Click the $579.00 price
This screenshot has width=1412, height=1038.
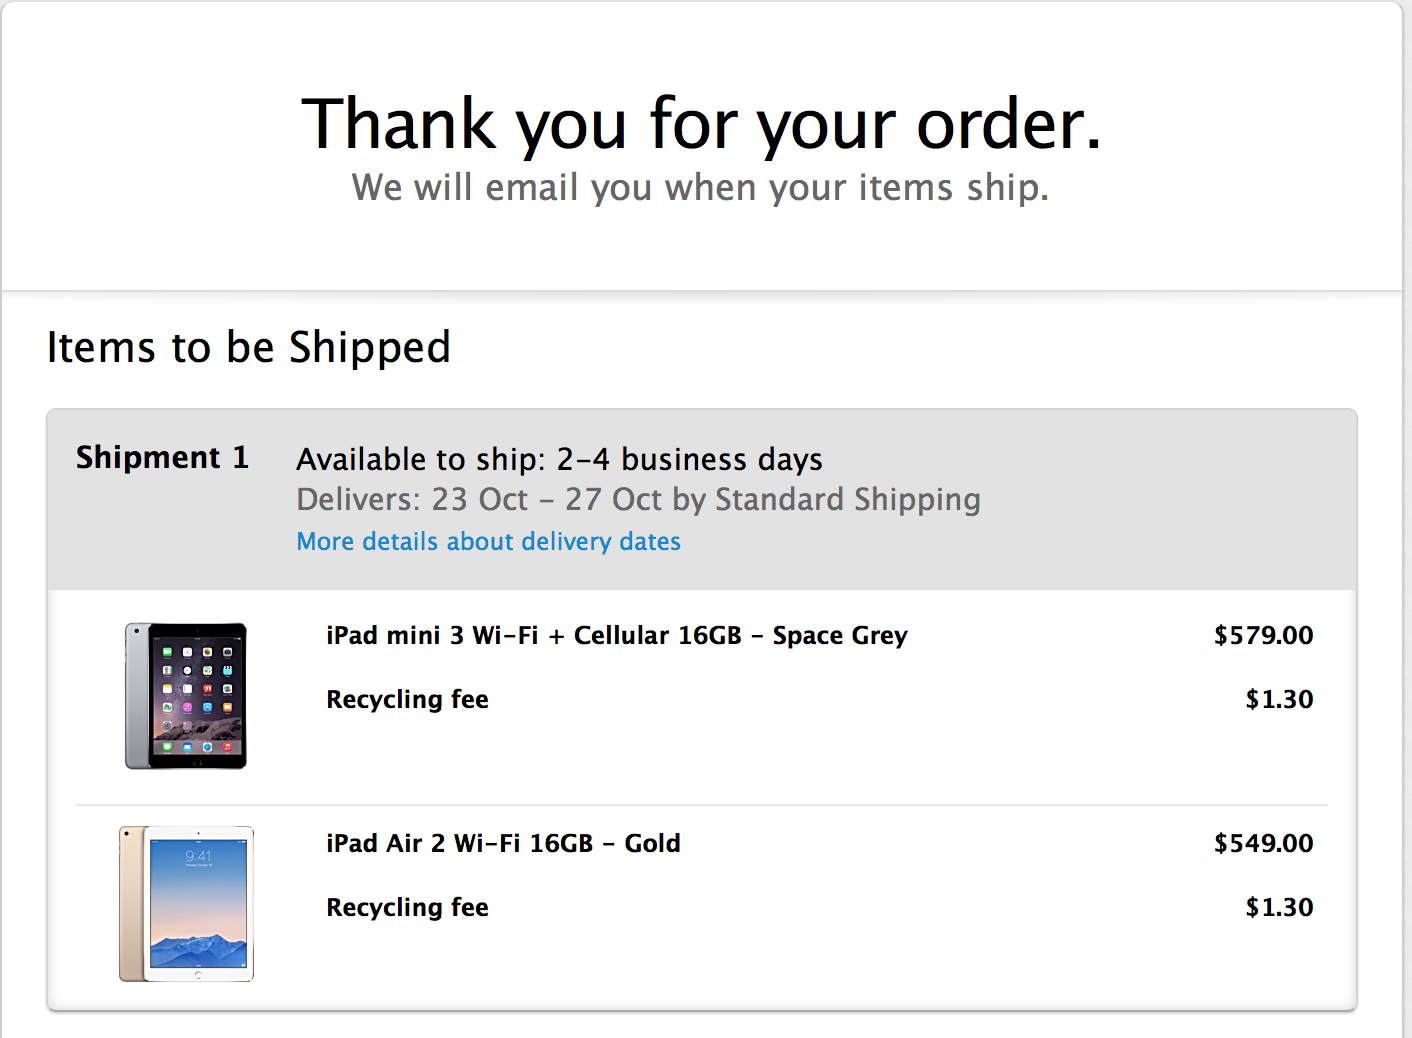click(1263, 636)
